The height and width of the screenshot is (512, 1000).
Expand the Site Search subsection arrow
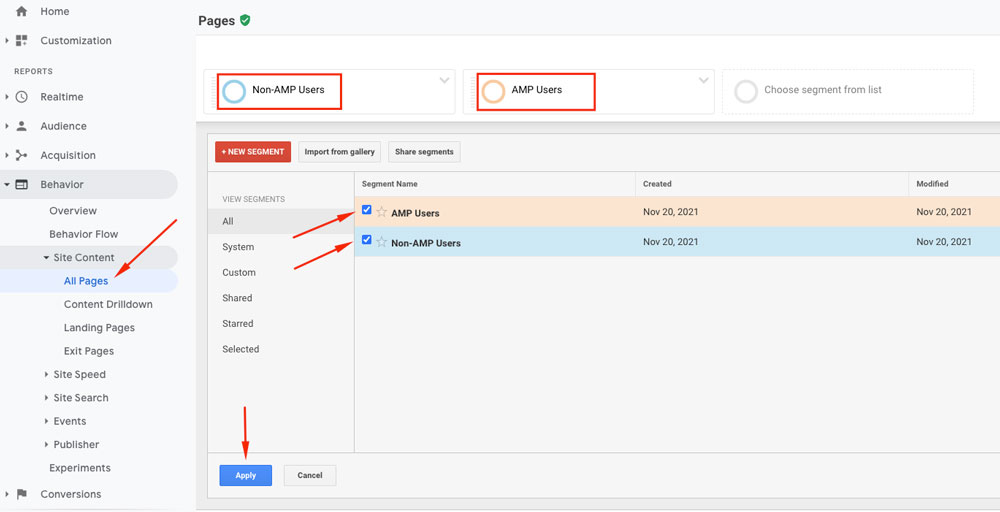coord(46,398)
